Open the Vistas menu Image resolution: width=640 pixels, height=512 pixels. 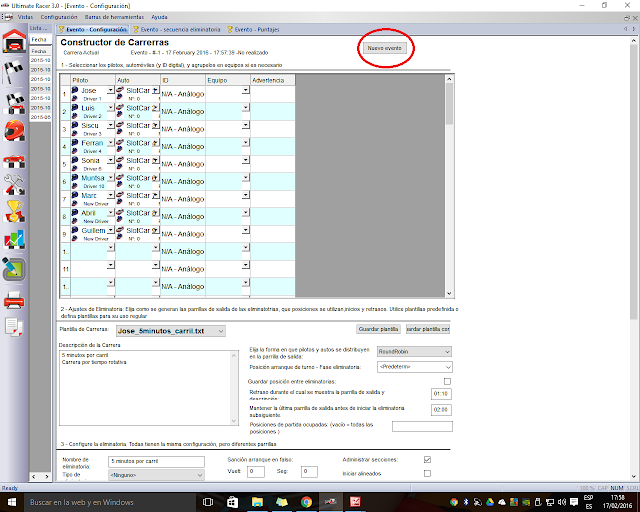[25, 17]
